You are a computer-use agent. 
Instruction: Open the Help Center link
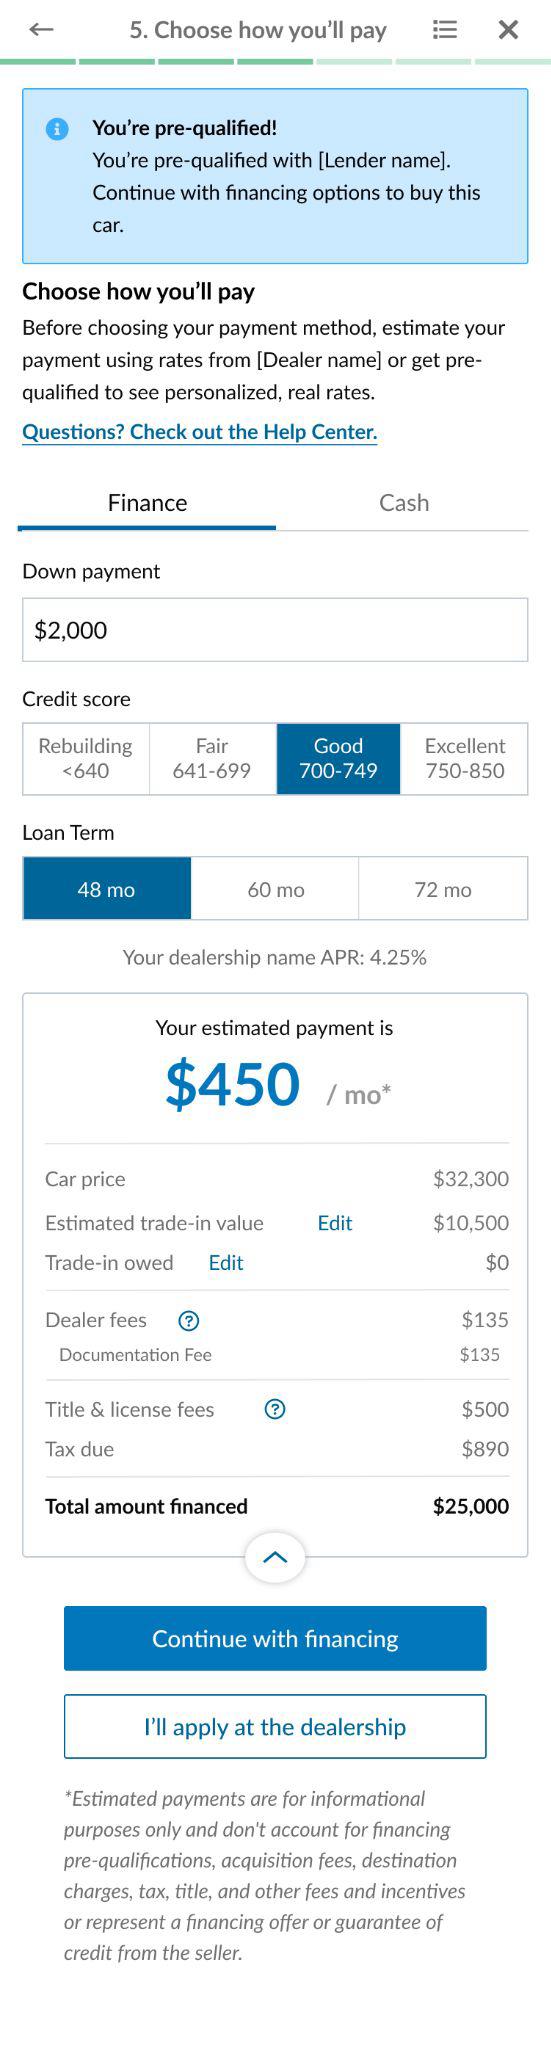[200, 433]
